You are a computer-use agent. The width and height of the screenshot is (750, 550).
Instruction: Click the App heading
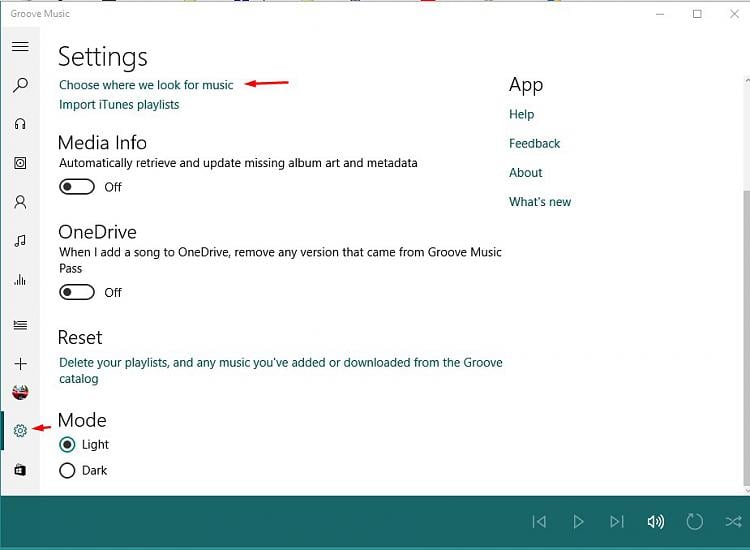coord(526,85)
